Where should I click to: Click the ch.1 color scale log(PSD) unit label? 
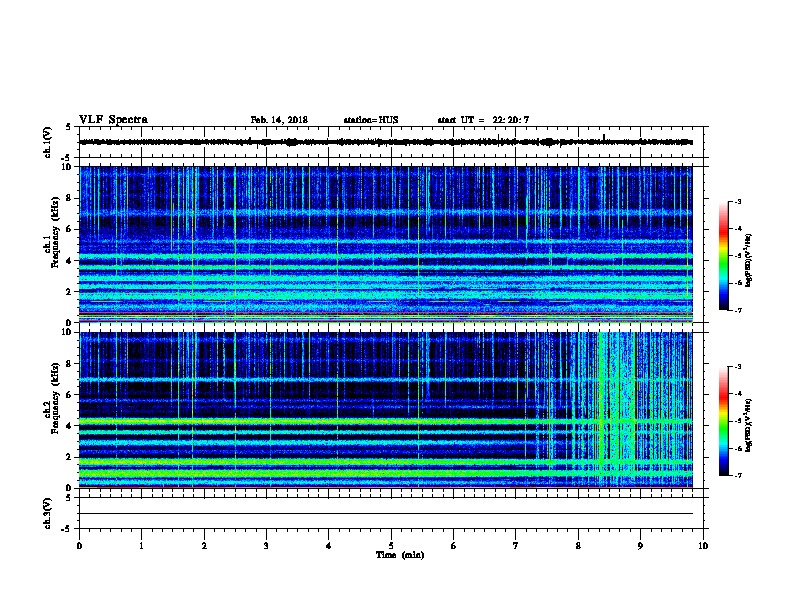(x=749, y=260)
